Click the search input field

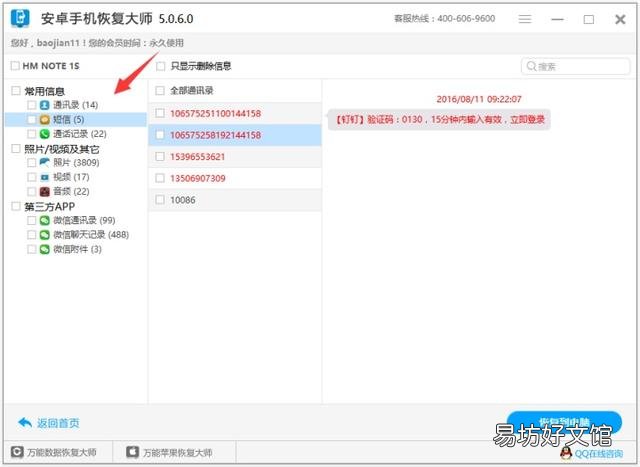(x=576, y=66)
